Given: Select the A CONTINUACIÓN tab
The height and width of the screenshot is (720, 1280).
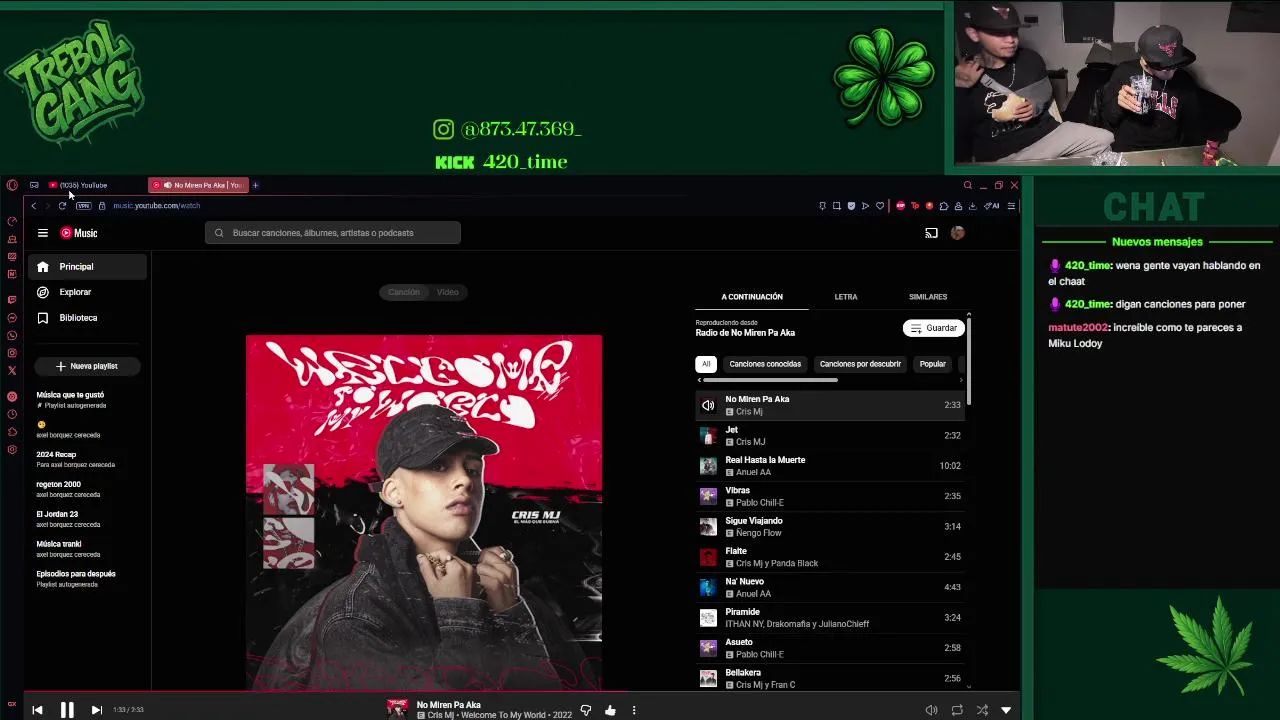Looking at the screenshot, I should pyautogui.click(x=752, y=297).
